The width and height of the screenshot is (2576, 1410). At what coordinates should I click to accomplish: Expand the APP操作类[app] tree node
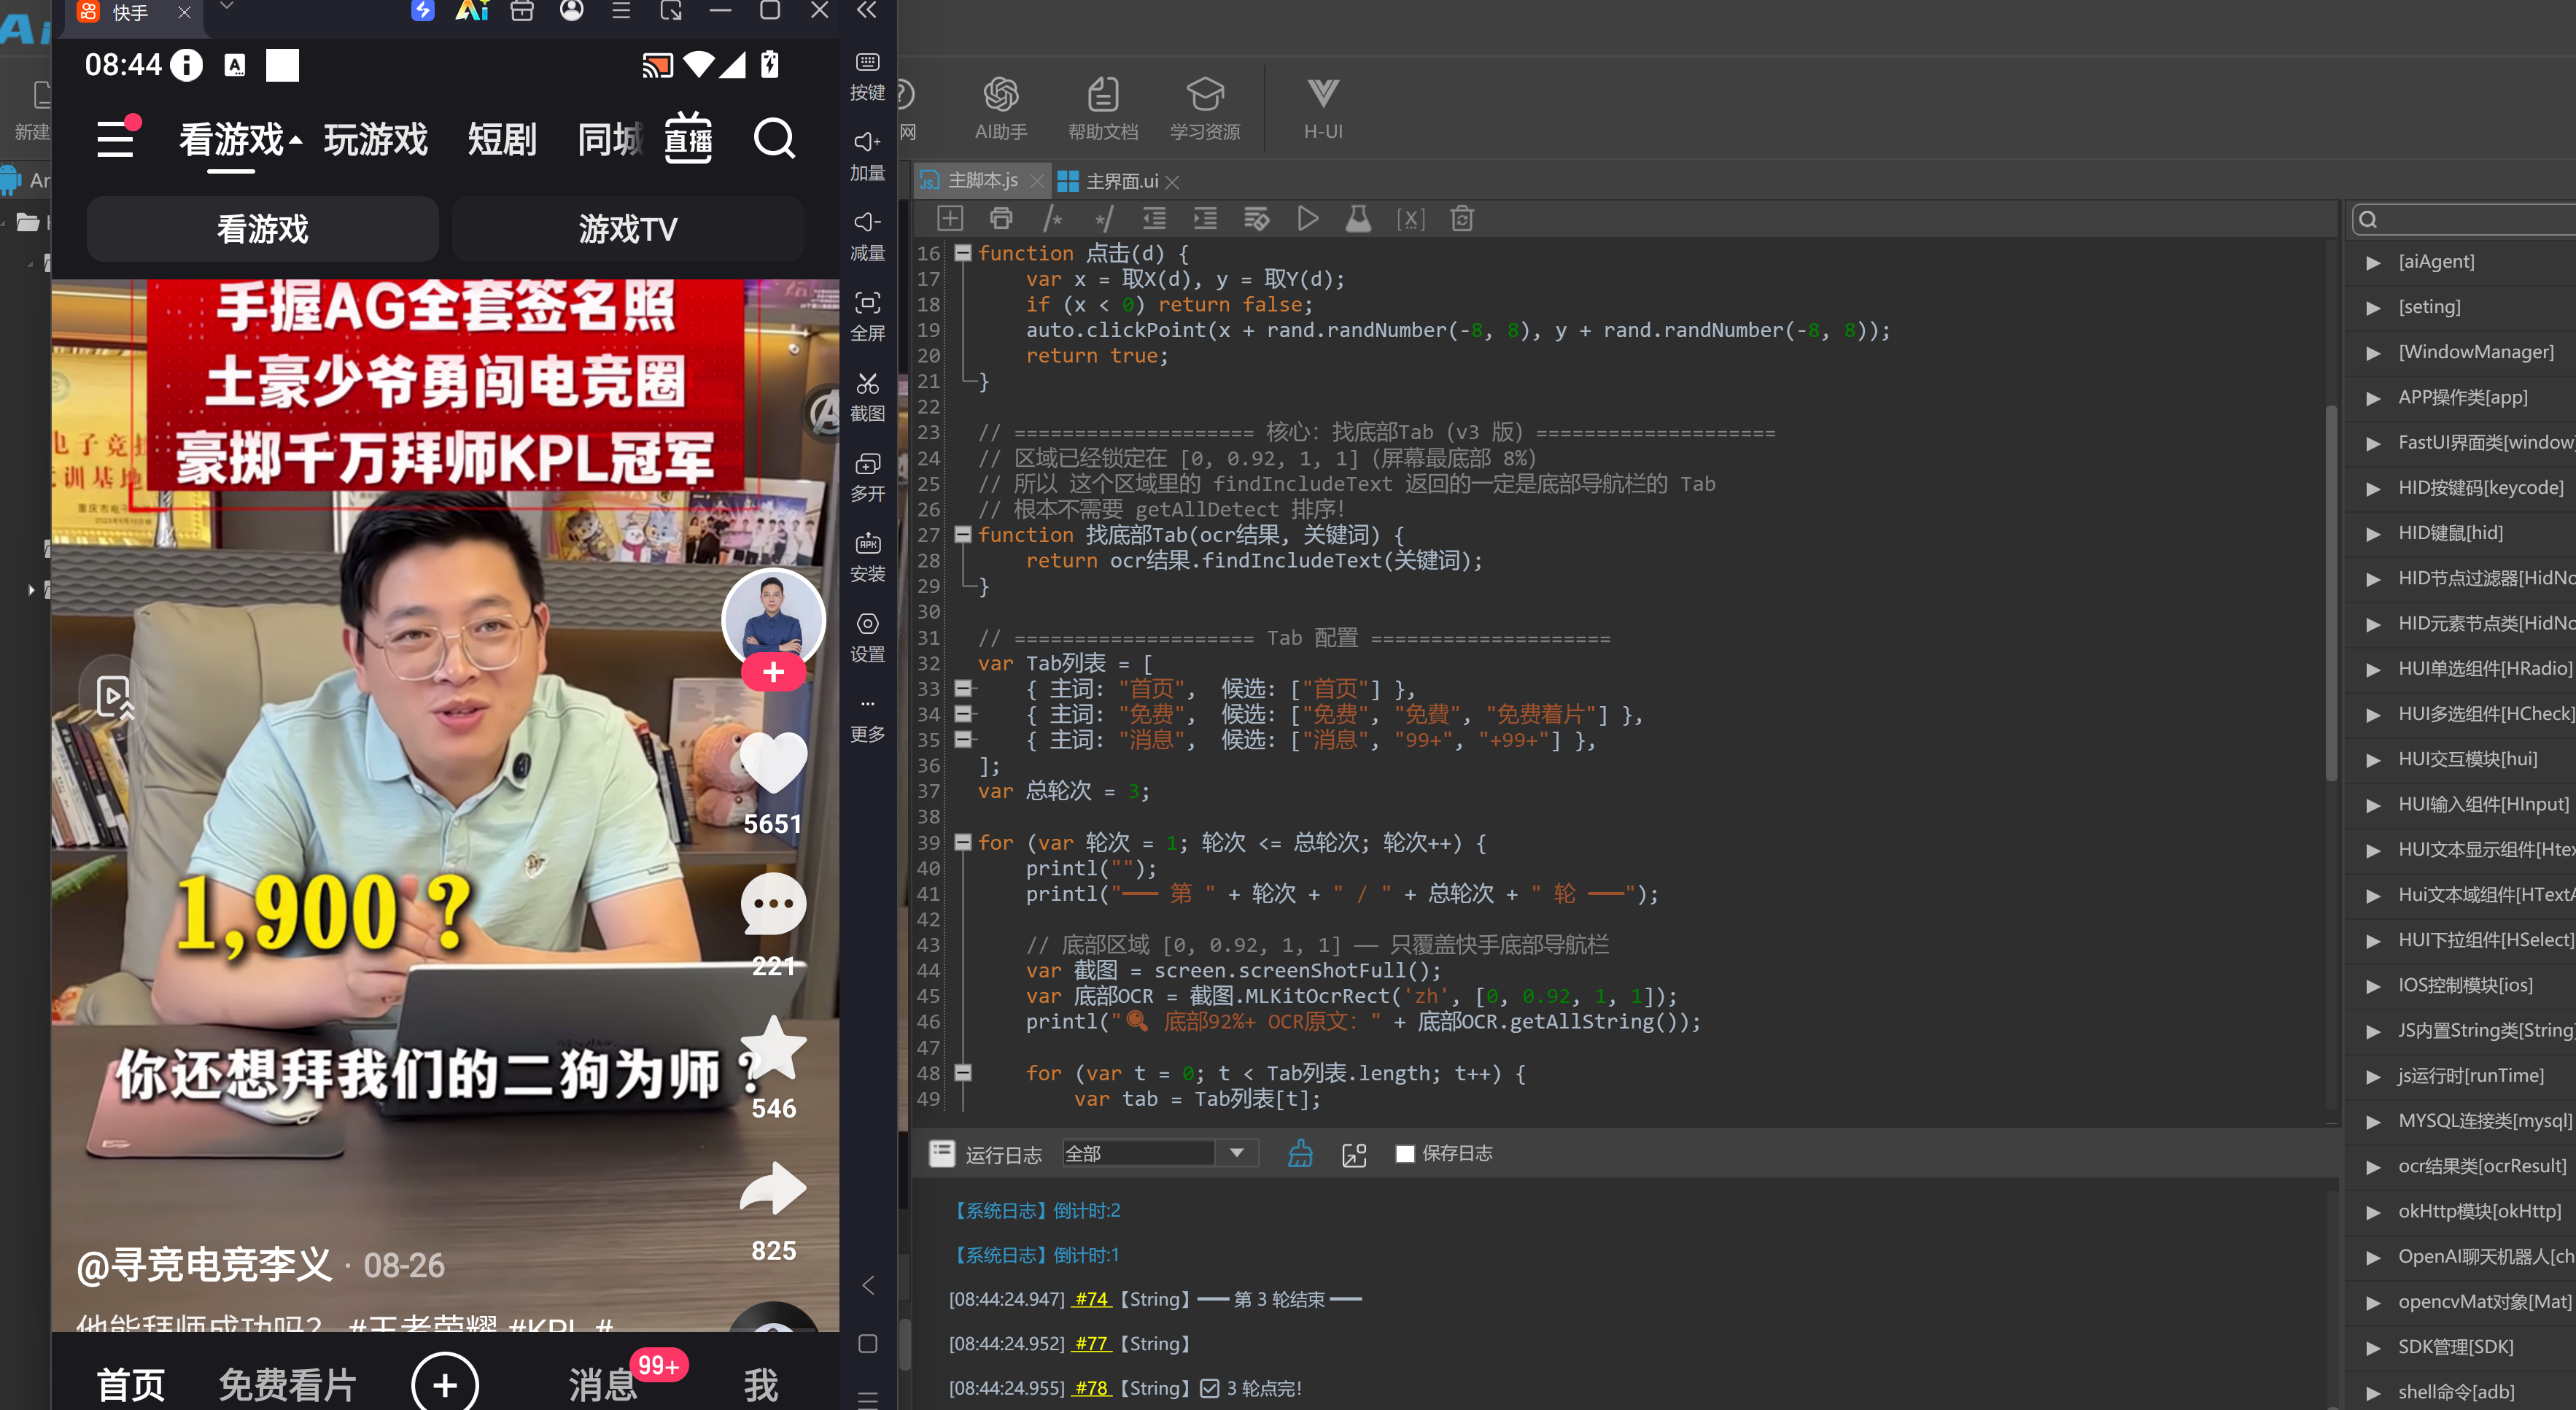(x=2373, y=398)
